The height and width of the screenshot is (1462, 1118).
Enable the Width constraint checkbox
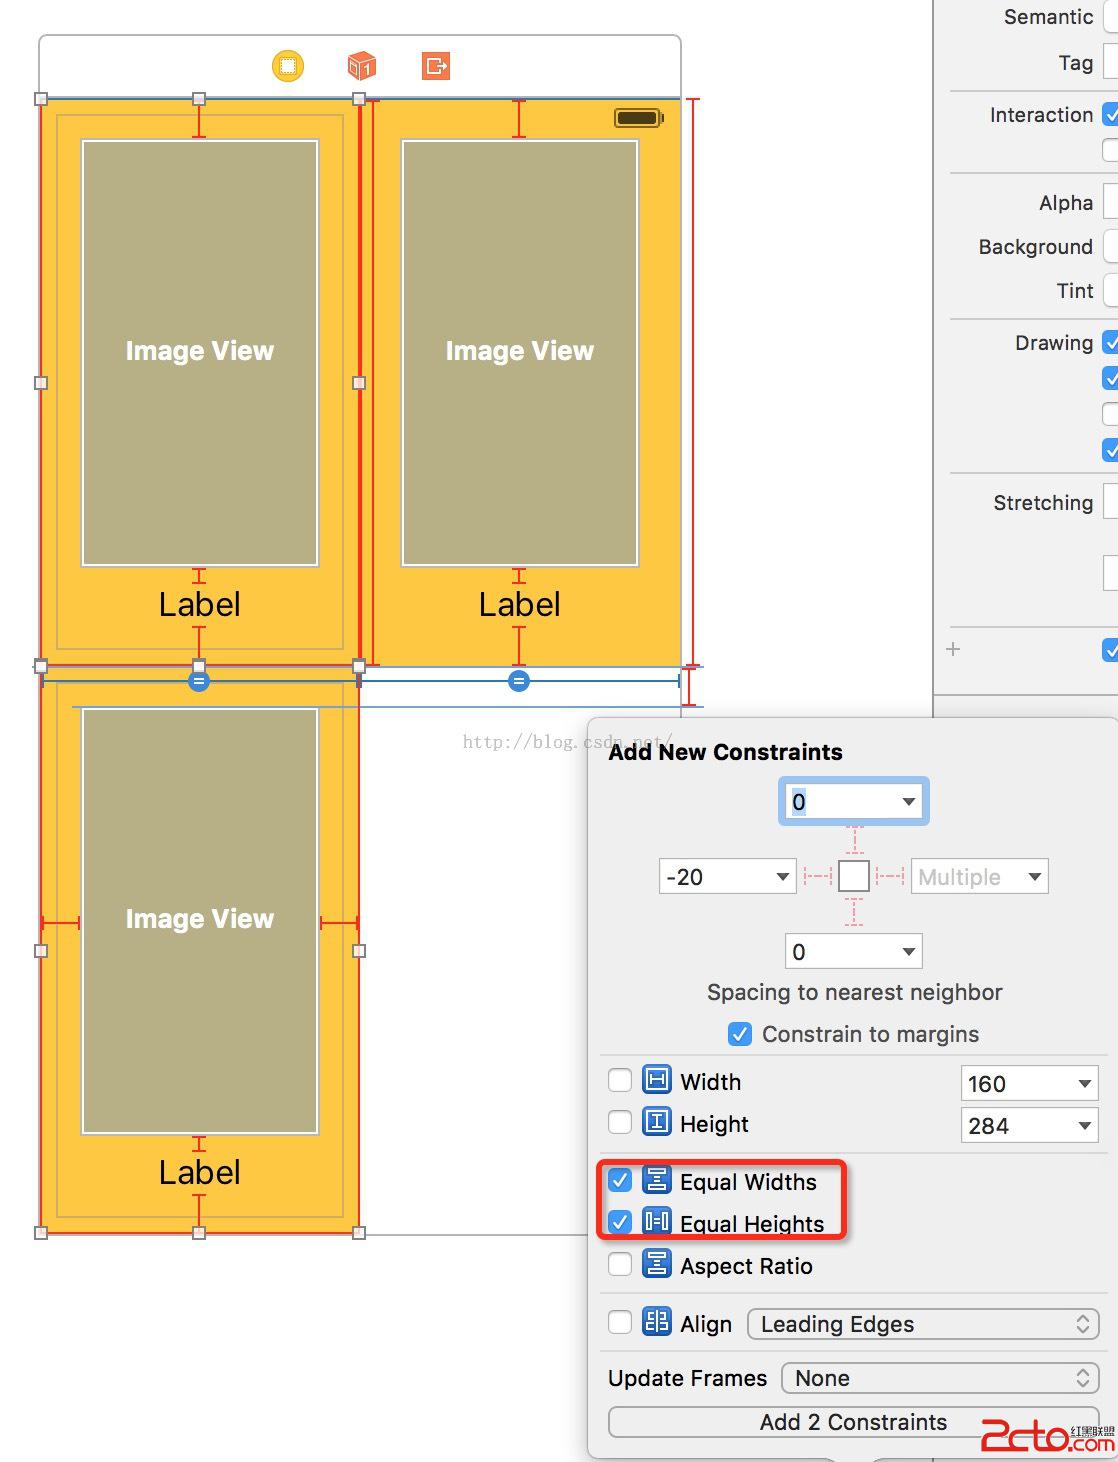[620, 1080]
